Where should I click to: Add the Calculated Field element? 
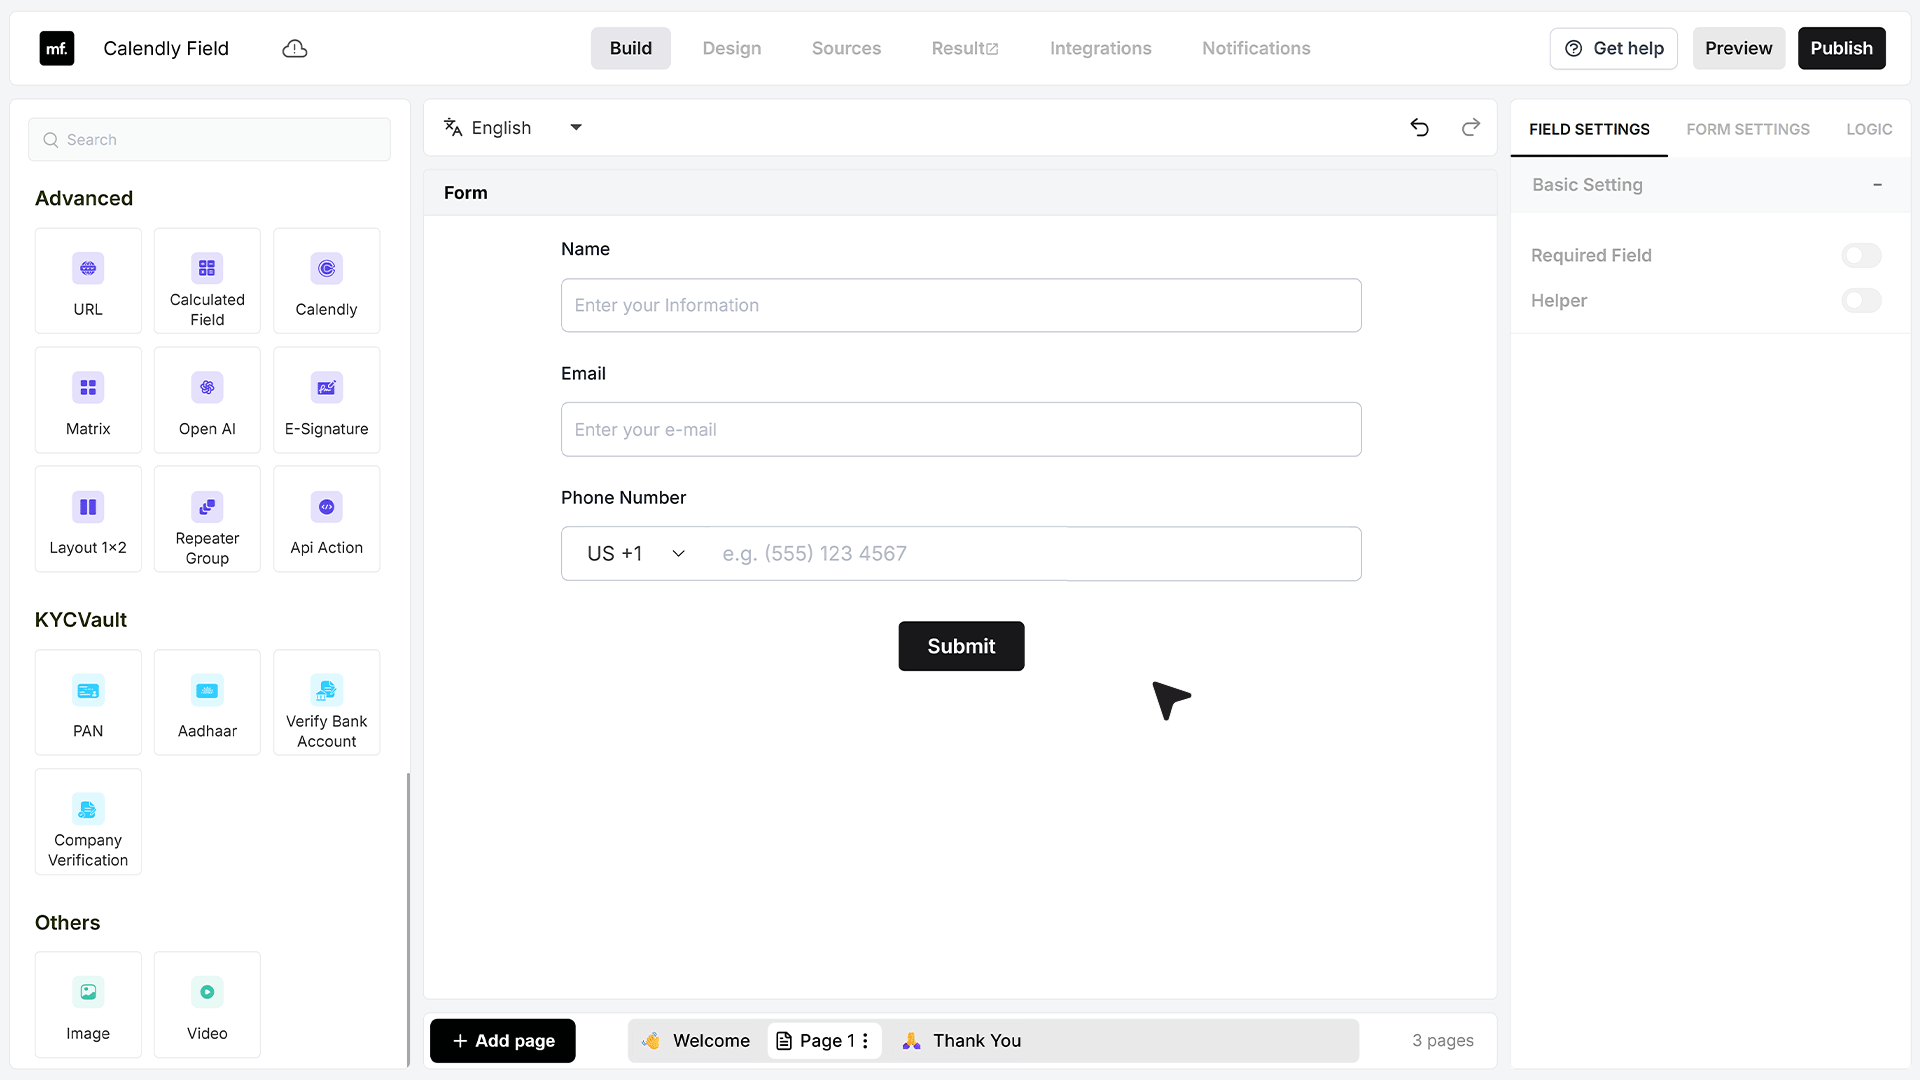(207, 281)
